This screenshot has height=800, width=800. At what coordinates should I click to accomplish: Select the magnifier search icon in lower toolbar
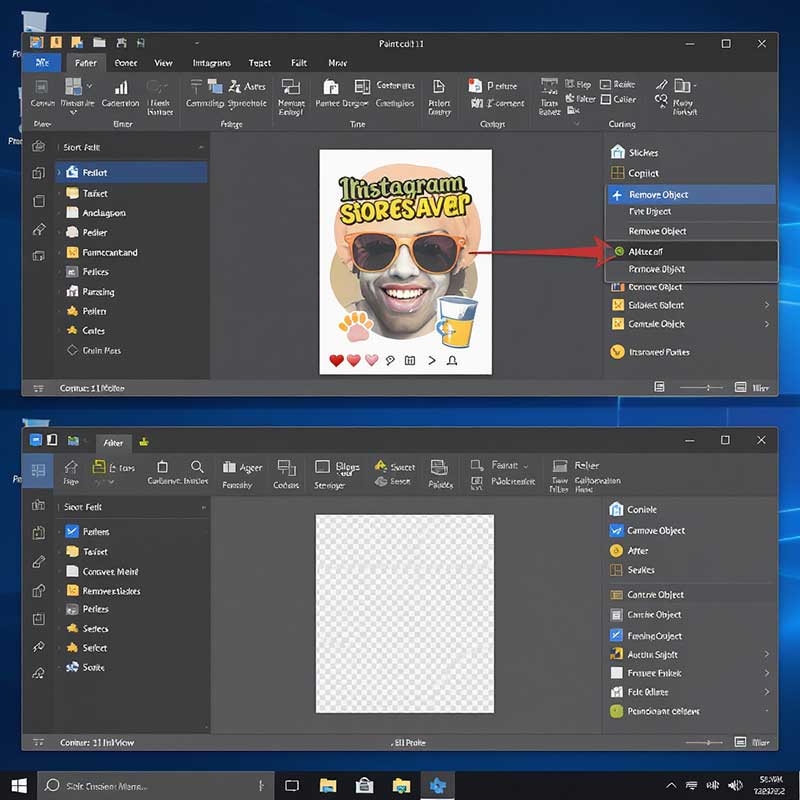[197, 468]
